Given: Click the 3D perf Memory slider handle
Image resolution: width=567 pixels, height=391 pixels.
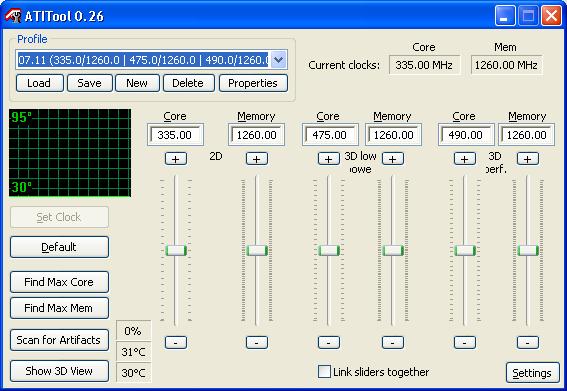Looking at the screenshot, I should [x=528, y=250].
